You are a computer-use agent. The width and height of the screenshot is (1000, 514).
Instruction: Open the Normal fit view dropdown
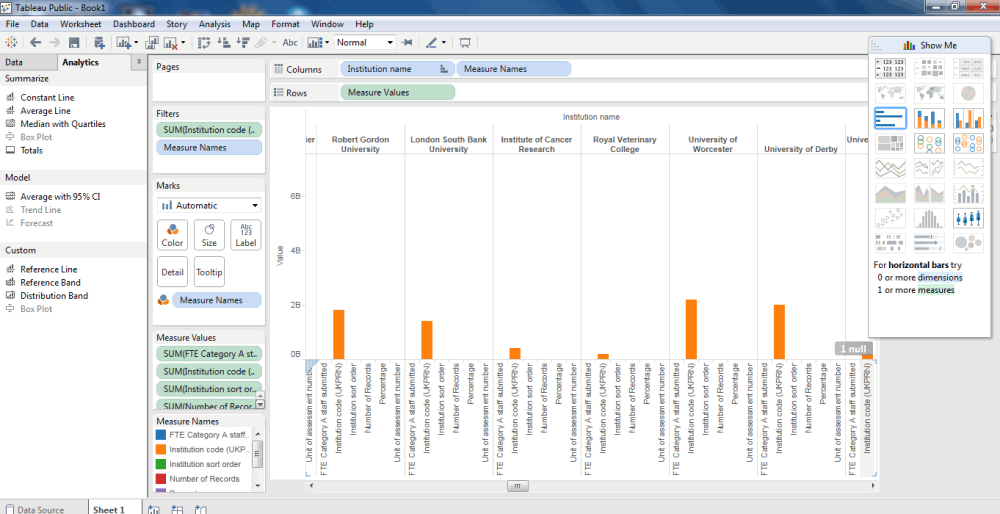[365, 43]
